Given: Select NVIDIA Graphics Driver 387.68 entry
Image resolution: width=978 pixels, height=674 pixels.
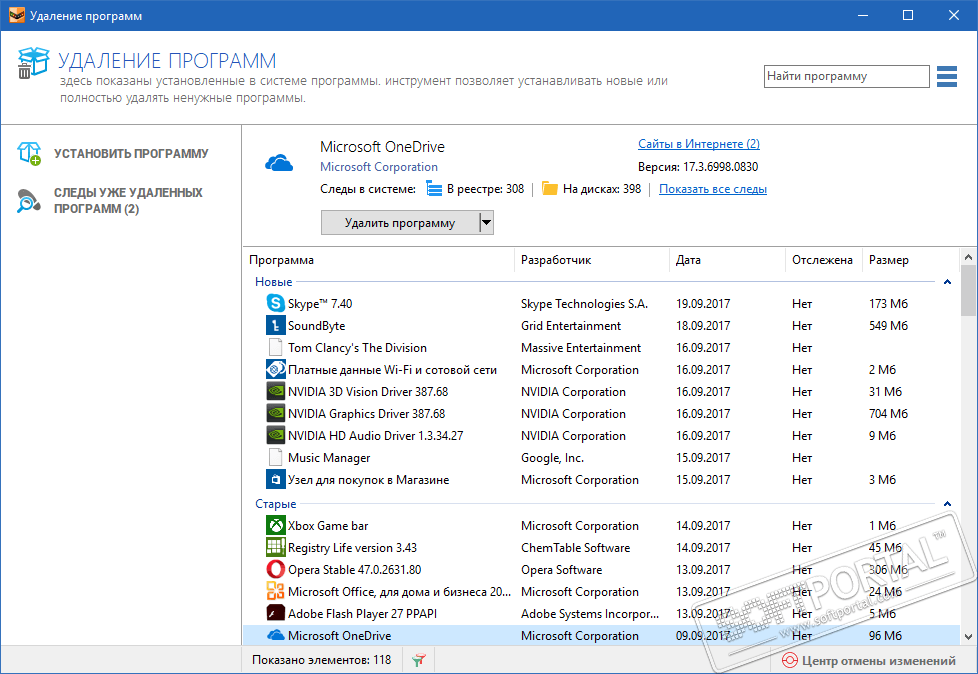Looking at the screenshot, I should click(366, 413).
